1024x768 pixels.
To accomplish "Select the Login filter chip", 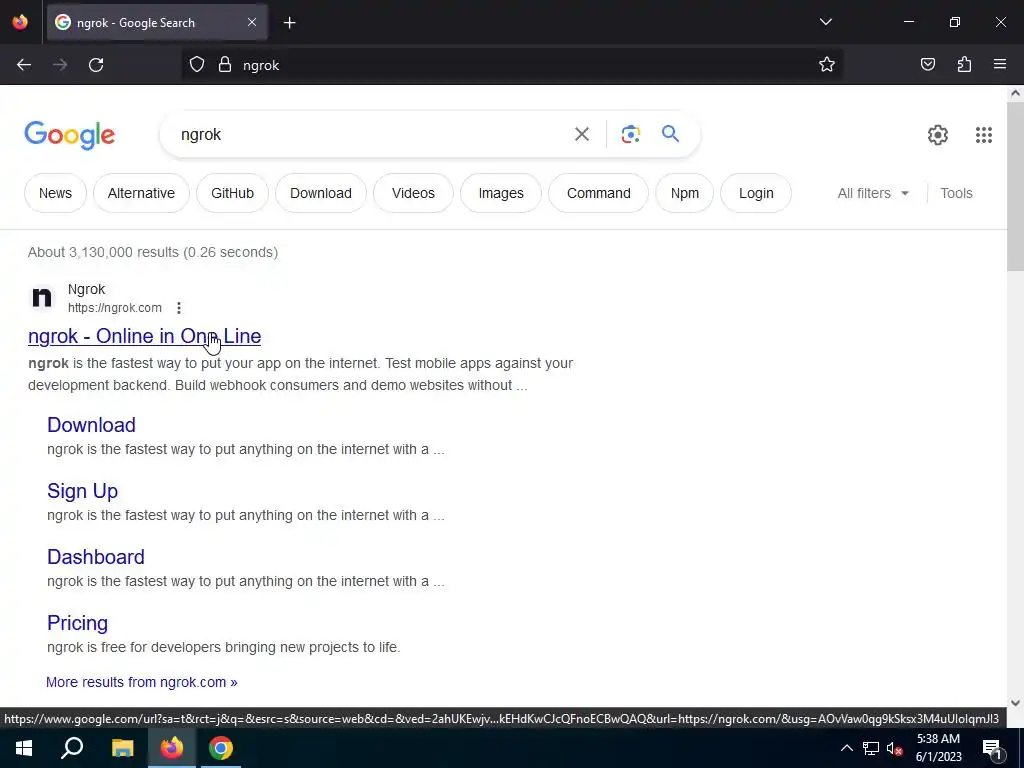I will pyautogui.click(x=756, y=193).
